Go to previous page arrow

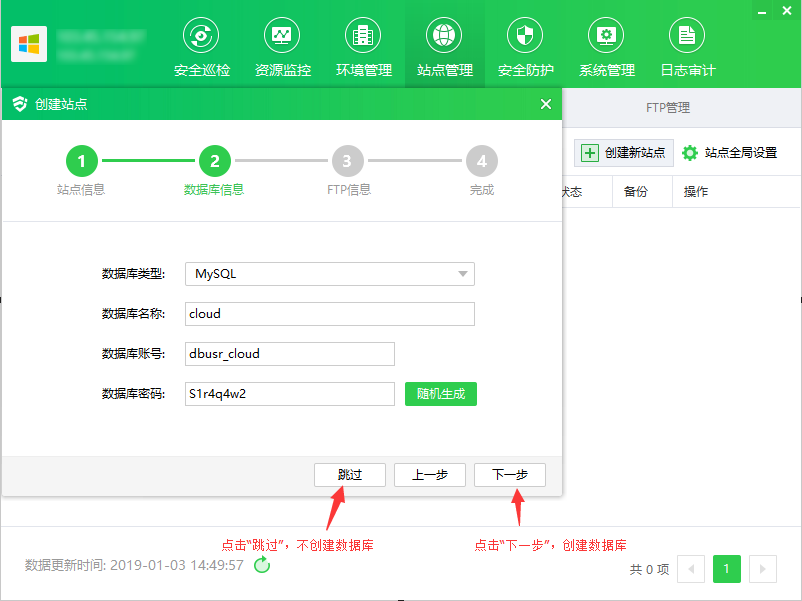tap(691, 569)
